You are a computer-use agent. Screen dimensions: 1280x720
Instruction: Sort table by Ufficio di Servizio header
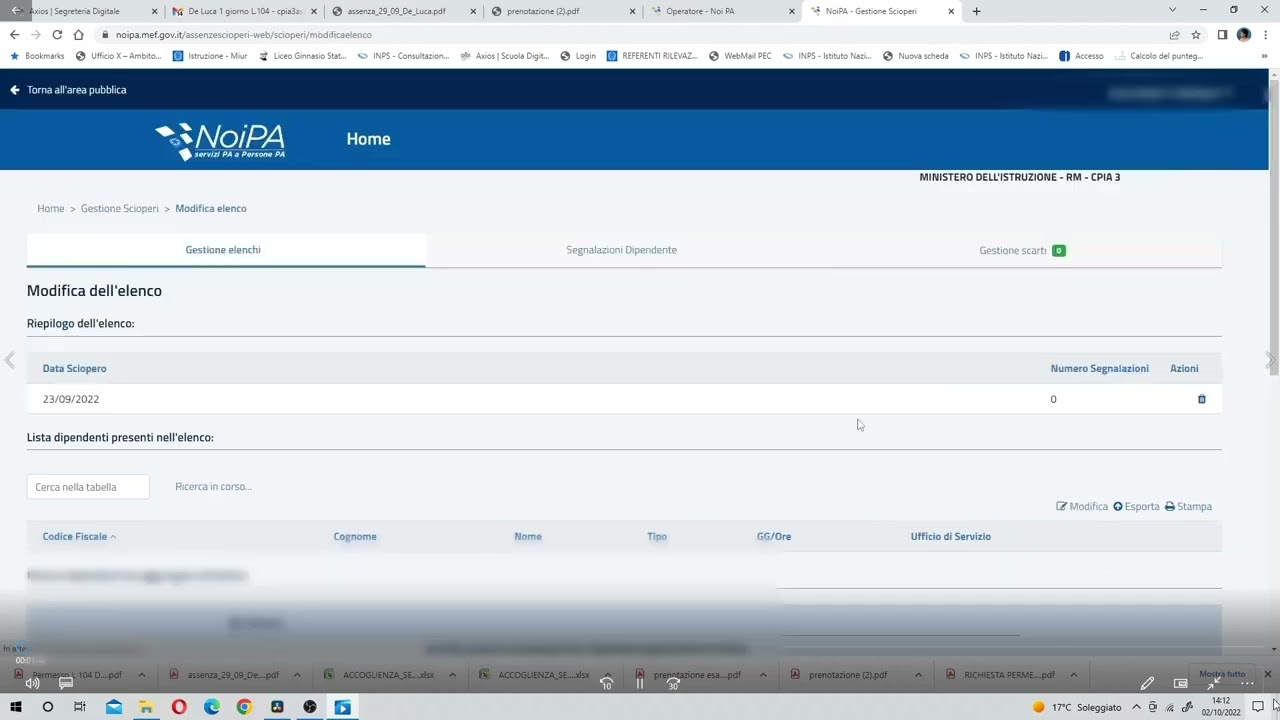coord(951,537)
